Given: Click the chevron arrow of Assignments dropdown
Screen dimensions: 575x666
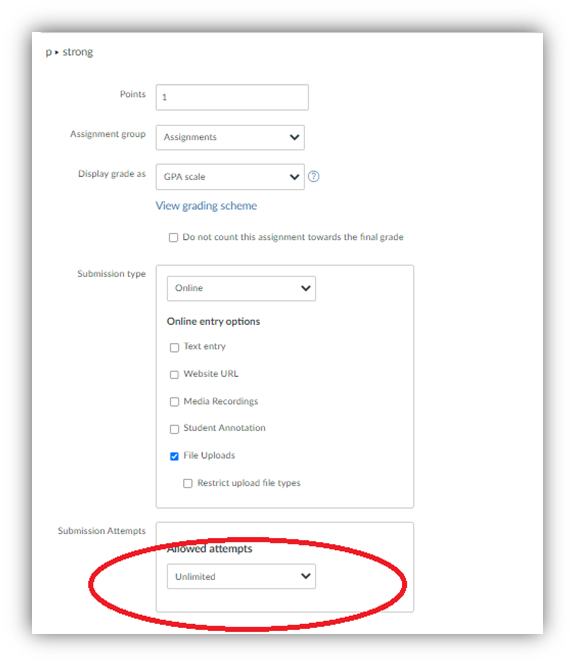Looking at the screenshot, I should [294, 137].
